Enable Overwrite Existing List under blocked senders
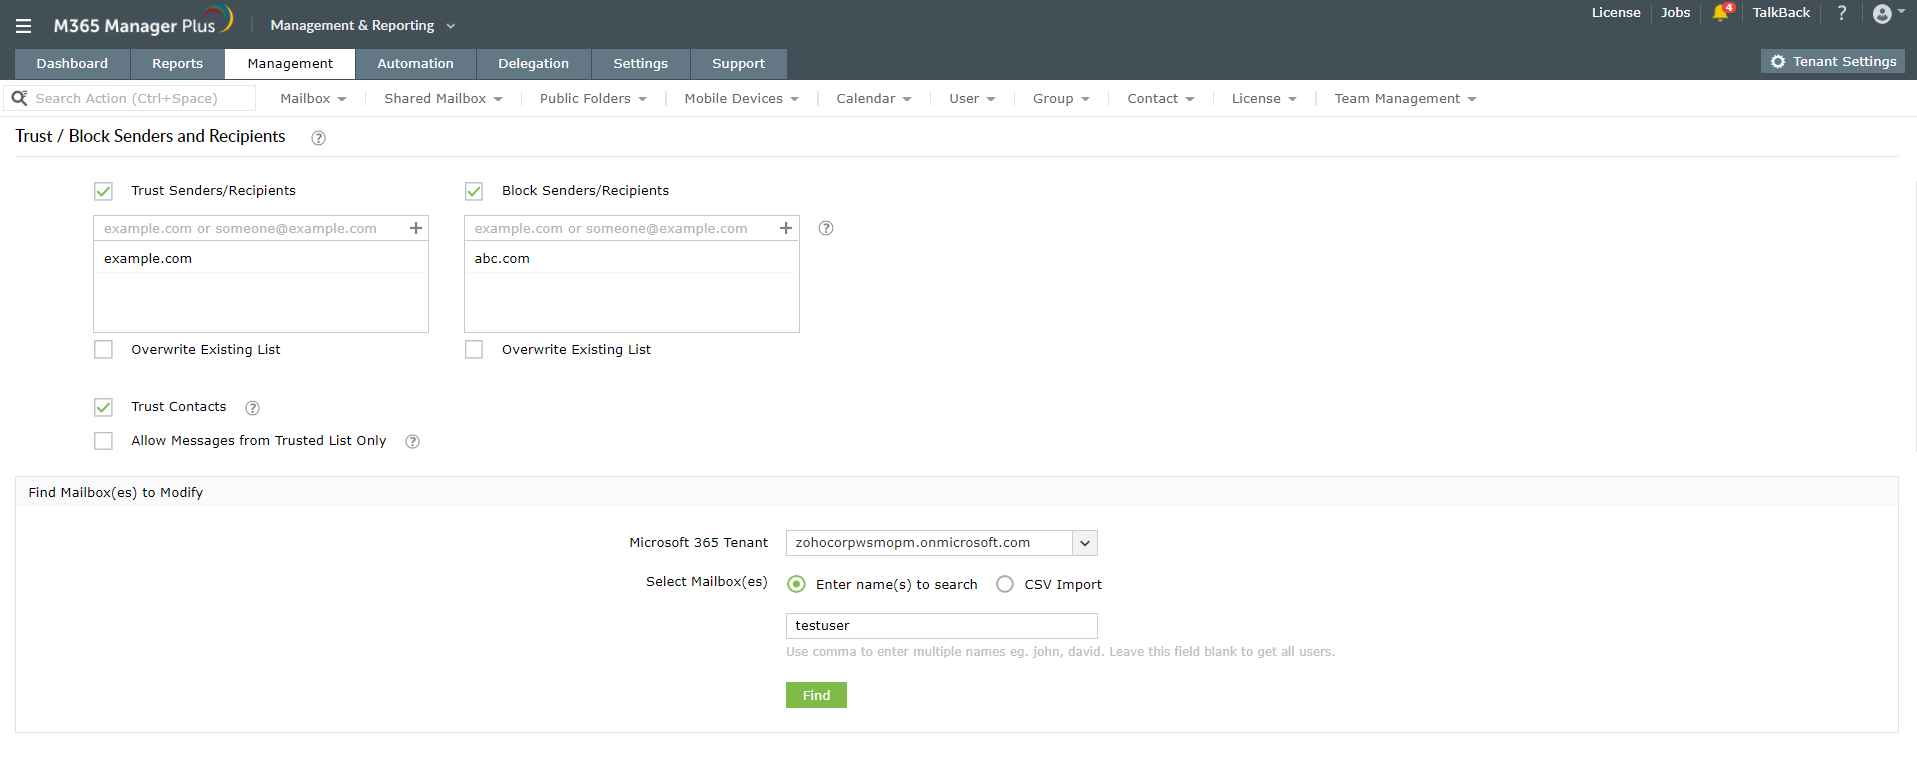The height and width of the screenshot is (768, 1917). (474, 349)
